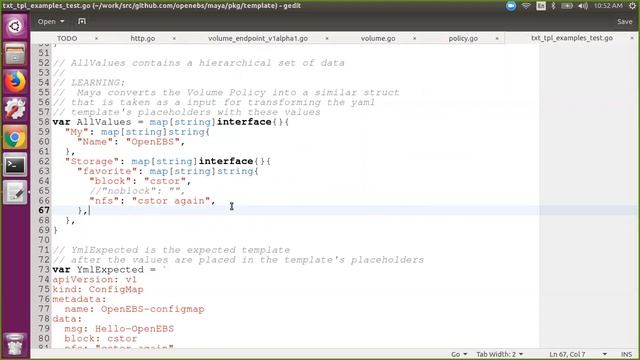Open Tab Width selector
640x360 pixels.
[x=500, y=354]
